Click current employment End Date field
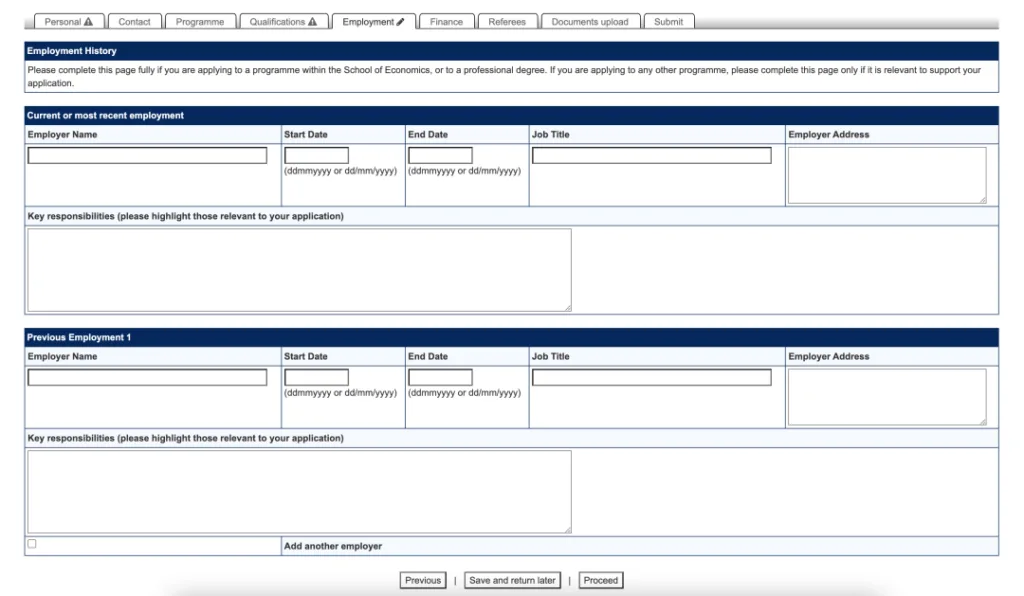The height and width of the screenshot is (596, 1024). [440, 156]
